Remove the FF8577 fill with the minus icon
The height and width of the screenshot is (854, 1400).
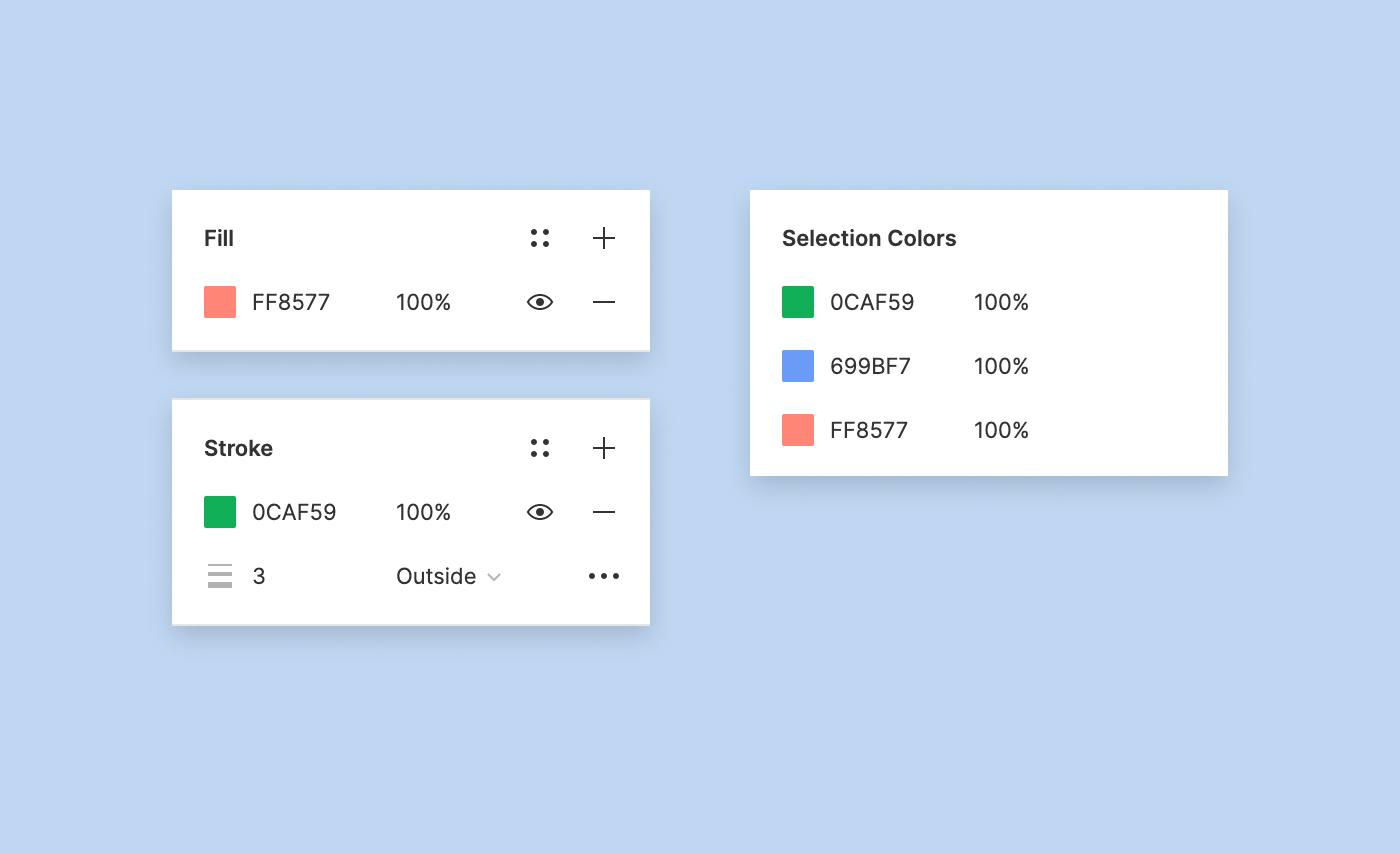click(604, 302)
